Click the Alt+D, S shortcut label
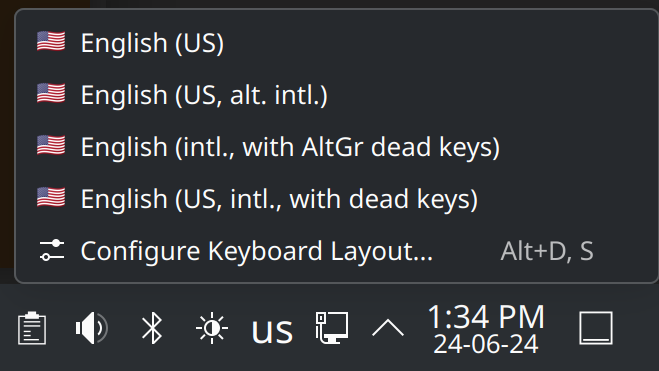 point(547,251)
